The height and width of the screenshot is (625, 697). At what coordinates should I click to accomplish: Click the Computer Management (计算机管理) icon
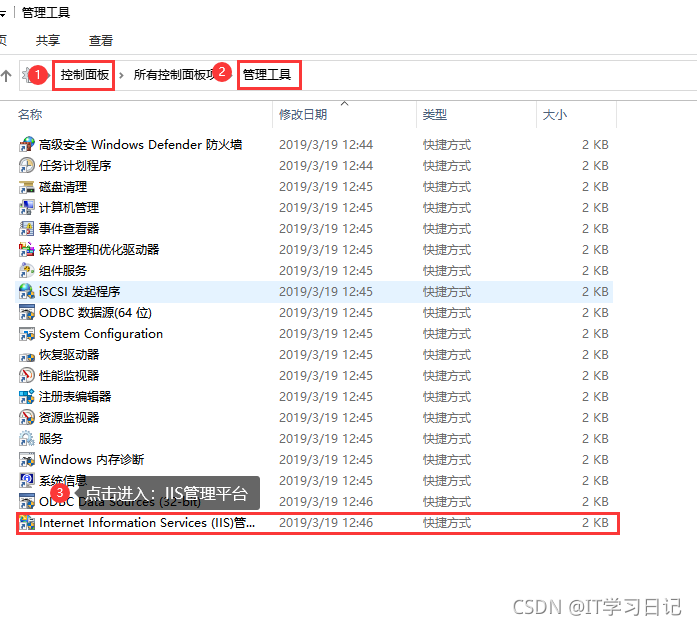27,208
